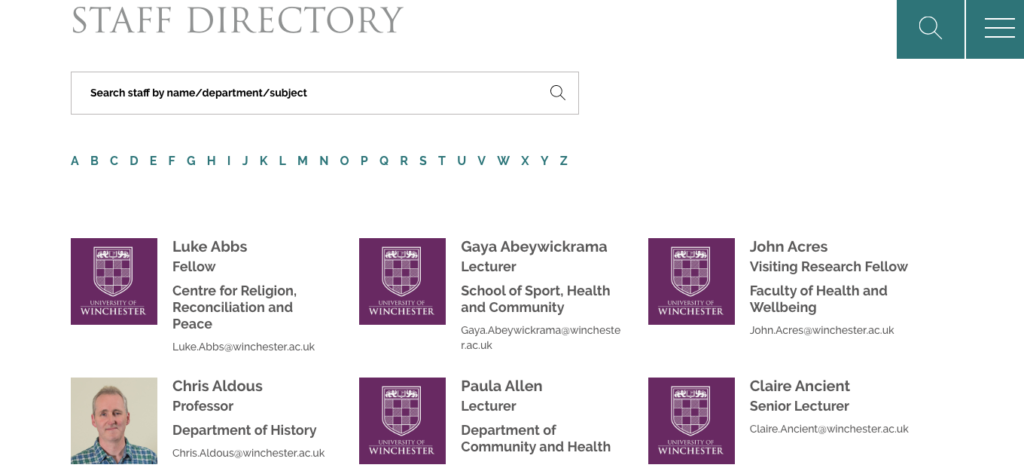Click Chris.Aldous@winchester.ac.uk email link
Viewport: 1024px width, 474px height.
point(248,453)
